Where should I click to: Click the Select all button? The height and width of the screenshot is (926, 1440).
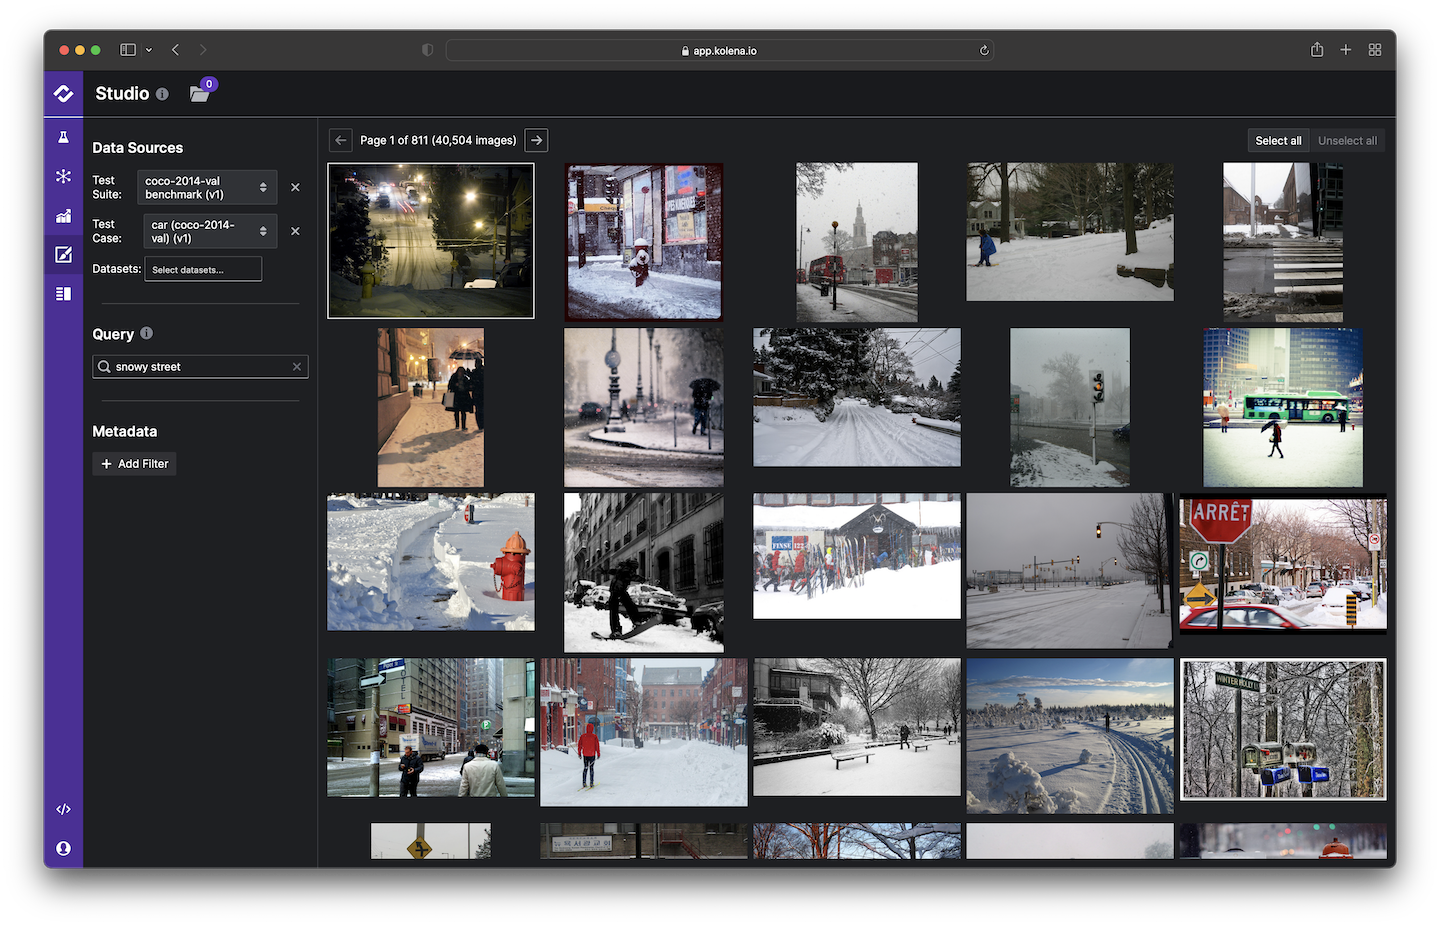tap(1278, 141)
